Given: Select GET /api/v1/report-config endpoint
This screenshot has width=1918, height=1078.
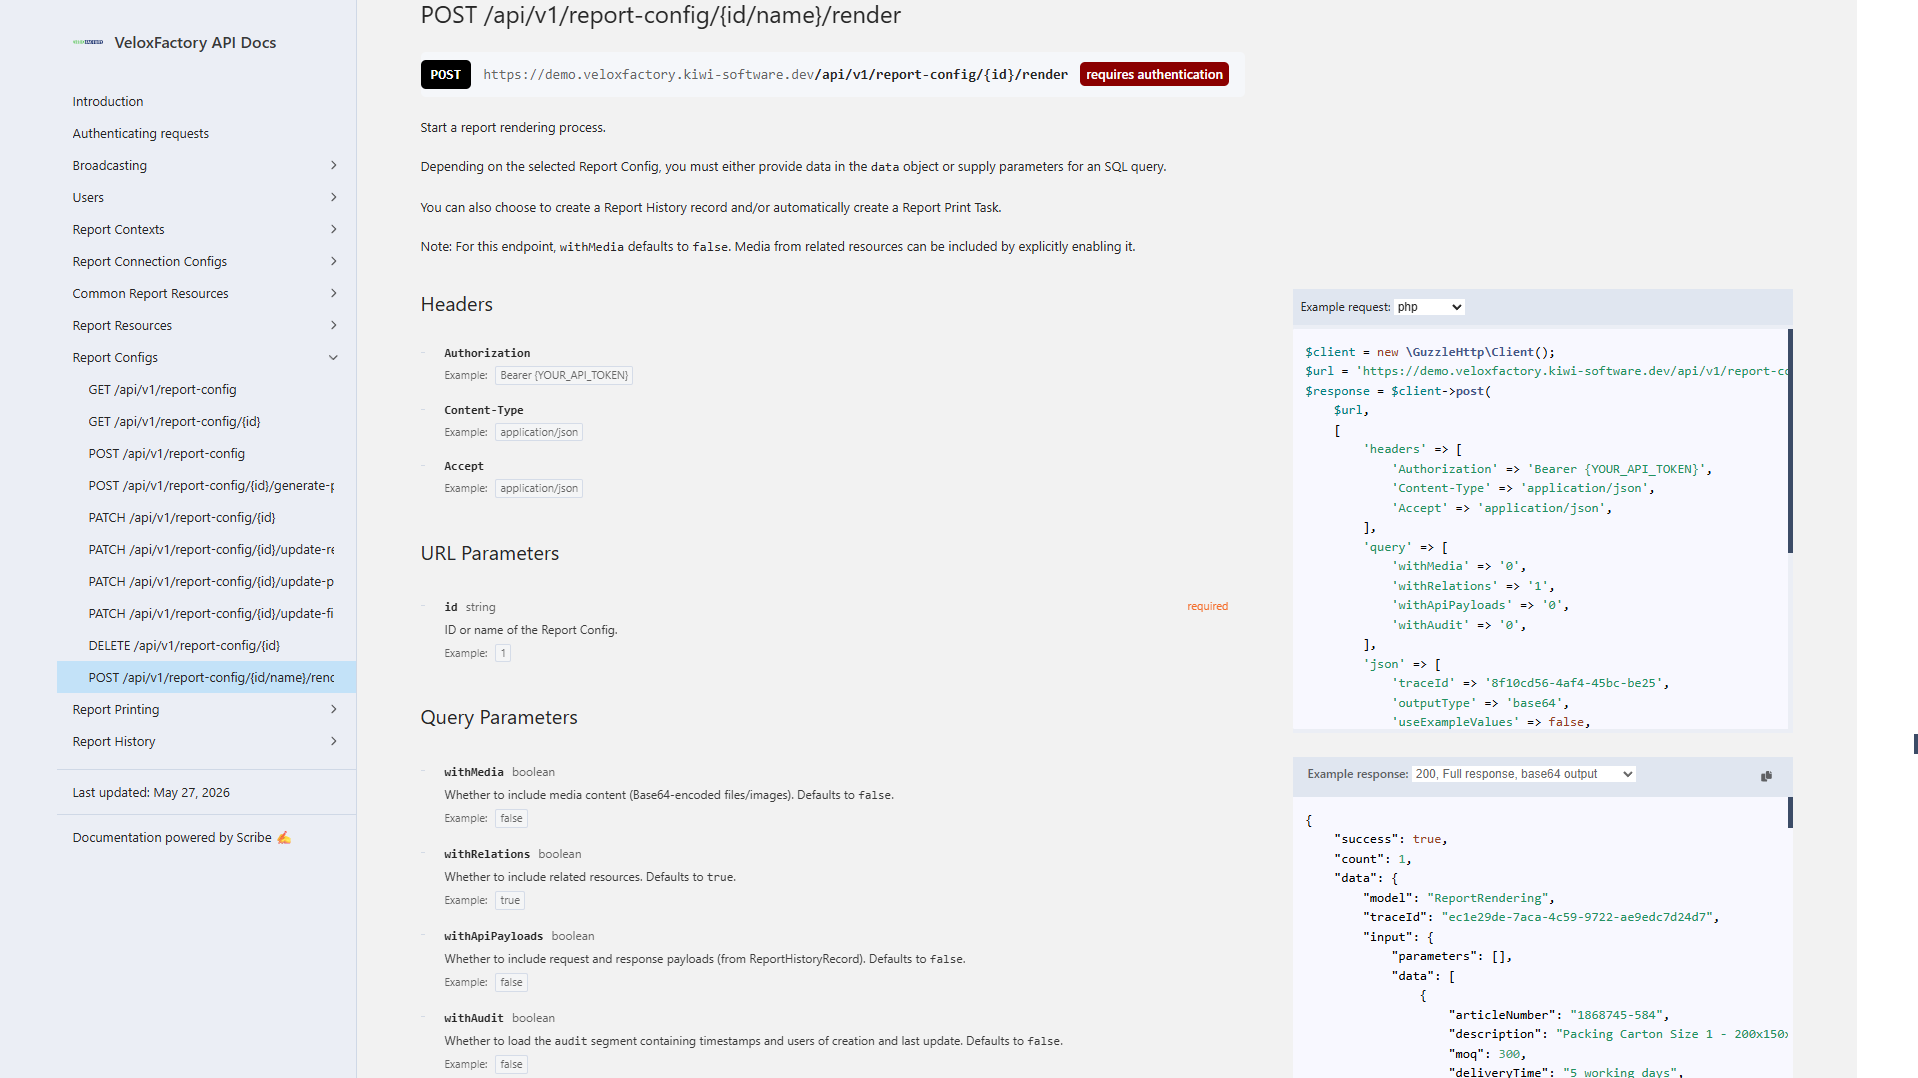Looking at the screenshot, I should click(163, 389).
